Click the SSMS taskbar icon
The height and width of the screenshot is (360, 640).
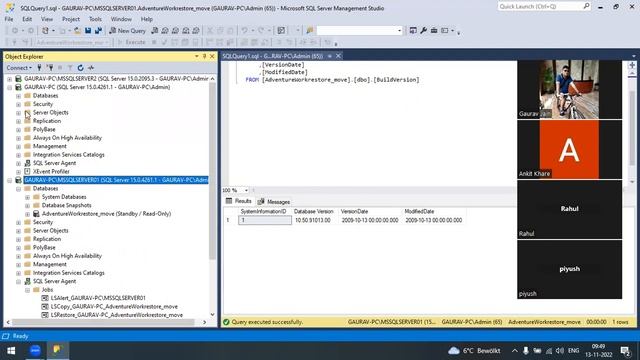pos(57,351)
